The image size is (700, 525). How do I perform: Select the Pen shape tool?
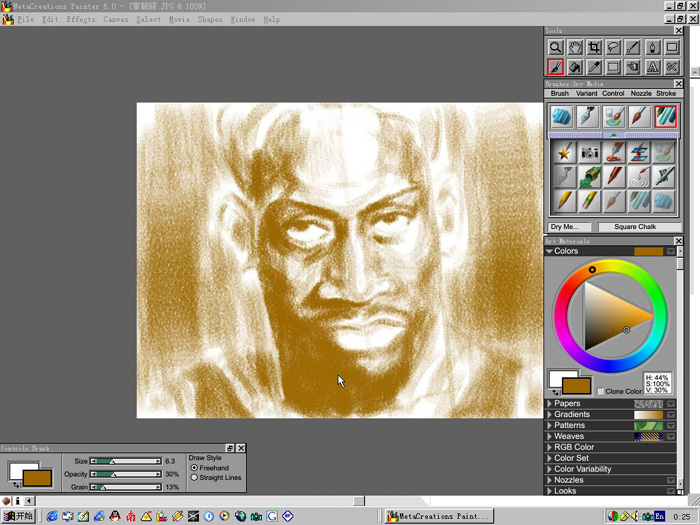click(x=652, y=47)
